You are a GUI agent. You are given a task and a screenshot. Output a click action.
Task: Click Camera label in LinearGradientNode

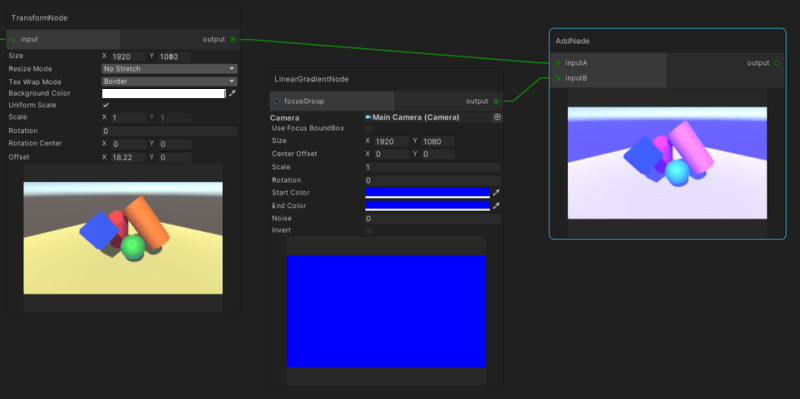284,118
